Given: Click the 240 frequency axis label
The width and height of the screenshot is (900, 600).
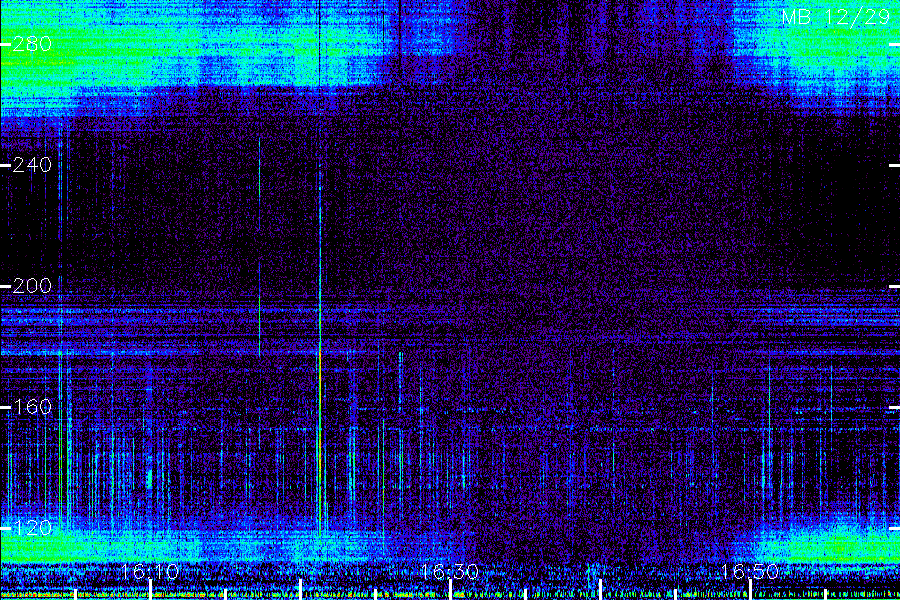Looking at the screenshot, I should (32, 165).
